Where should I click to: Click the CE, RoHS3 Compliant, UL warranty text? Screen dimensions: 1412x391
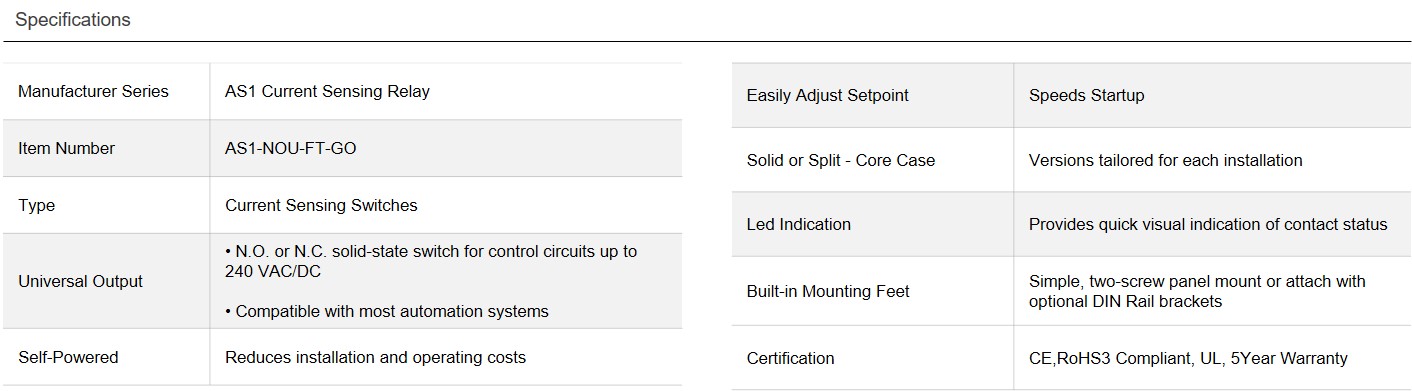[1188, 358]
